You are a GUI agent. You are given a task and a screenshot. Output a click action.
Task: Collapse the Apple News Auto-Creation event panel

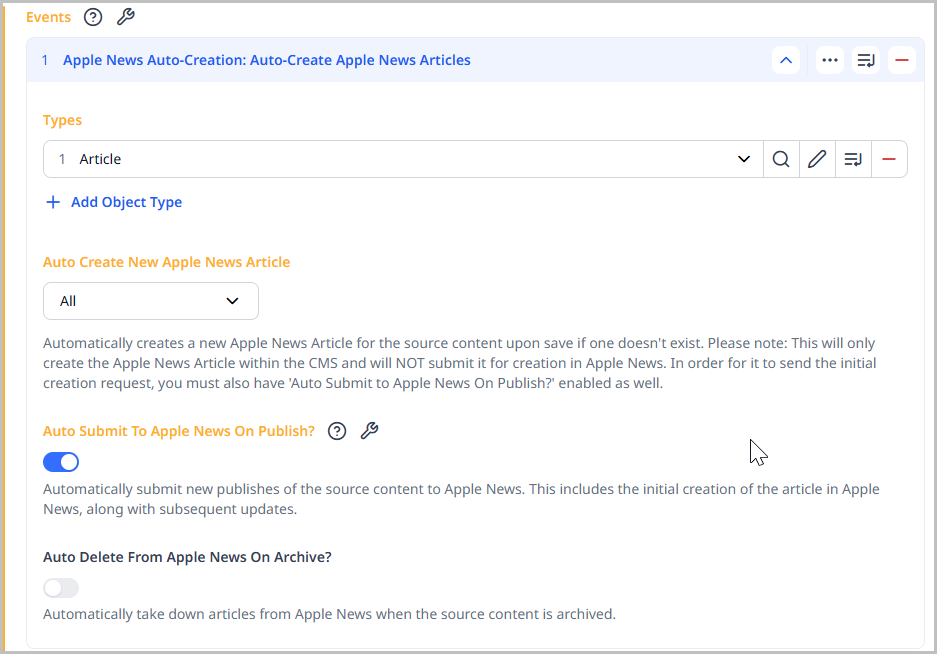pyautogui.click(x=786, y=60)
